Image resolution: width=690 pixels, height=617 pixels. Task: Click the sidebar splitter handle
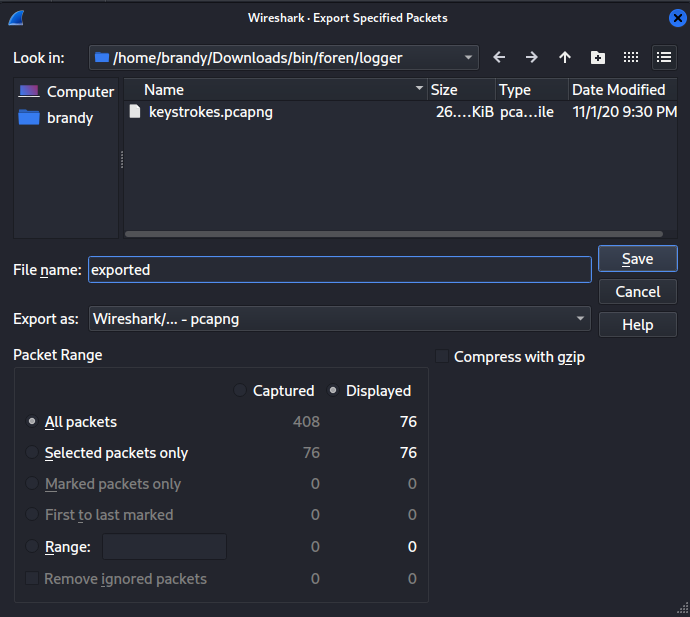pos(122,159)
